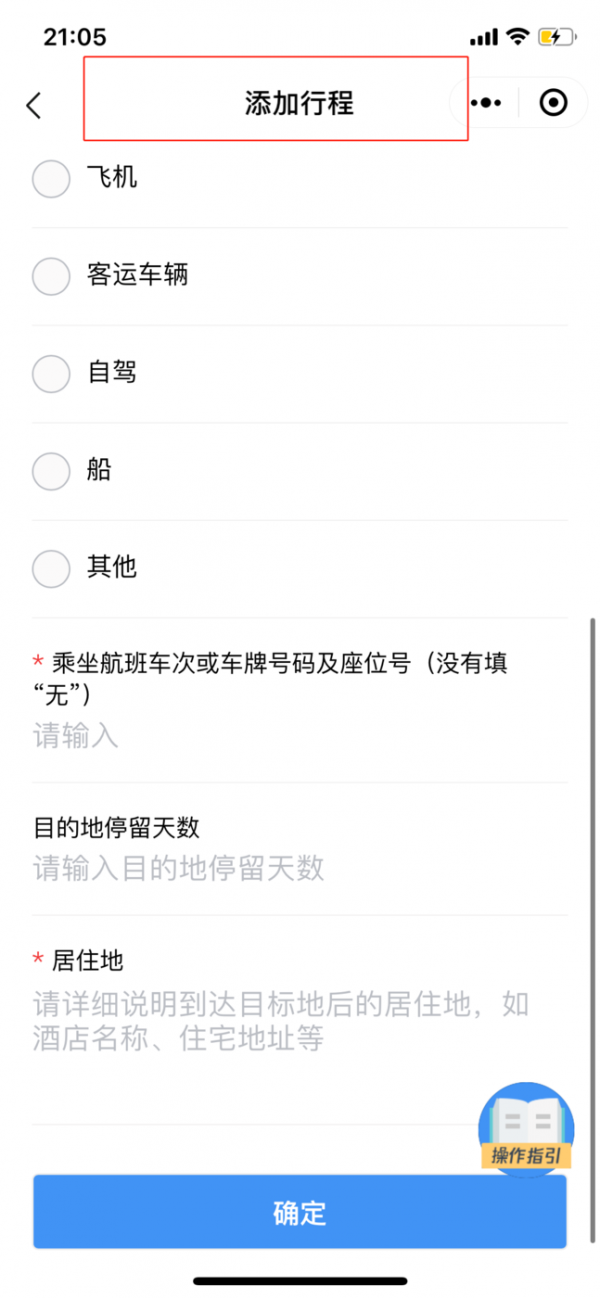Click the flight or plate number input field
The image size is (600, 1298).
[x=300, y=737]
